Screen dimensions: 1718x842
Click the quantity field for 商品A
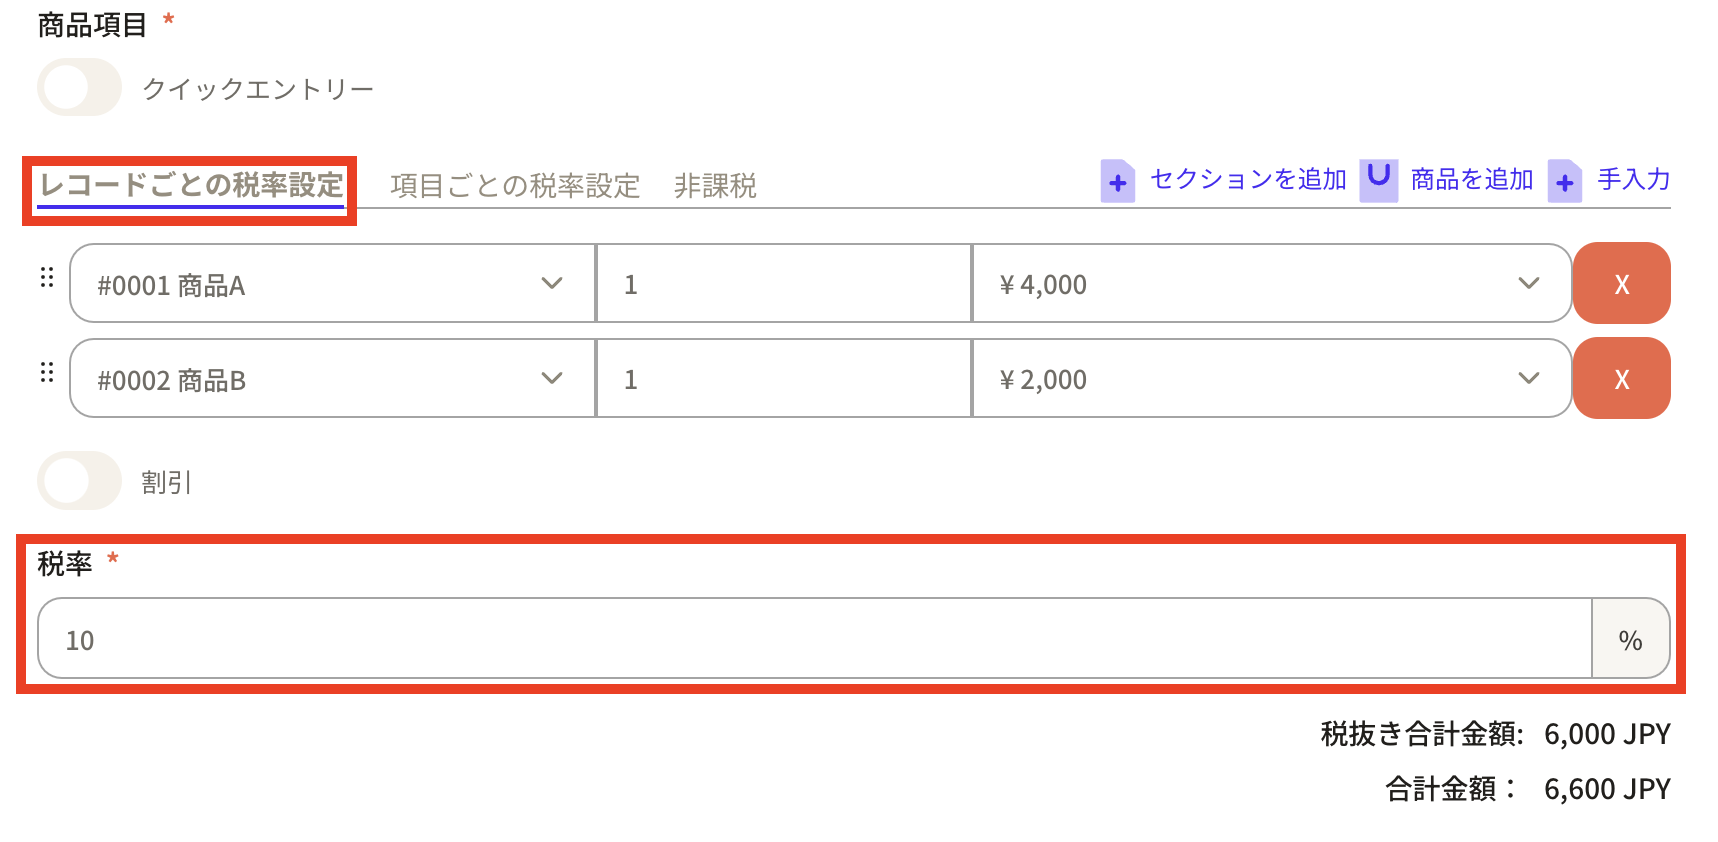[783, 284]
